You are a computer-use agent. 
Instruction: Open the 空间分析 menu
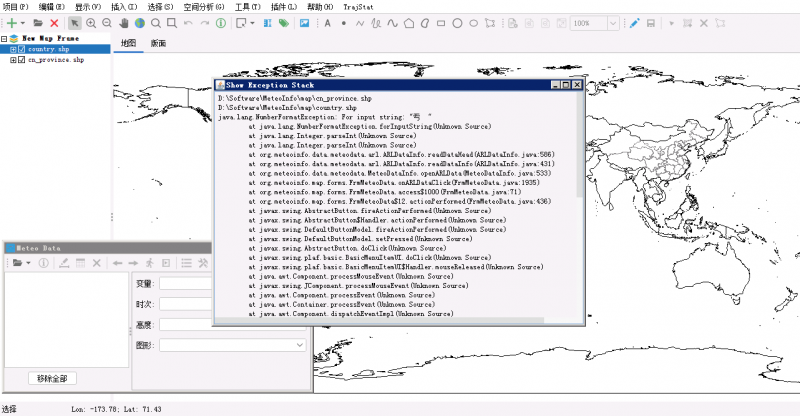[x=204, y=6]
